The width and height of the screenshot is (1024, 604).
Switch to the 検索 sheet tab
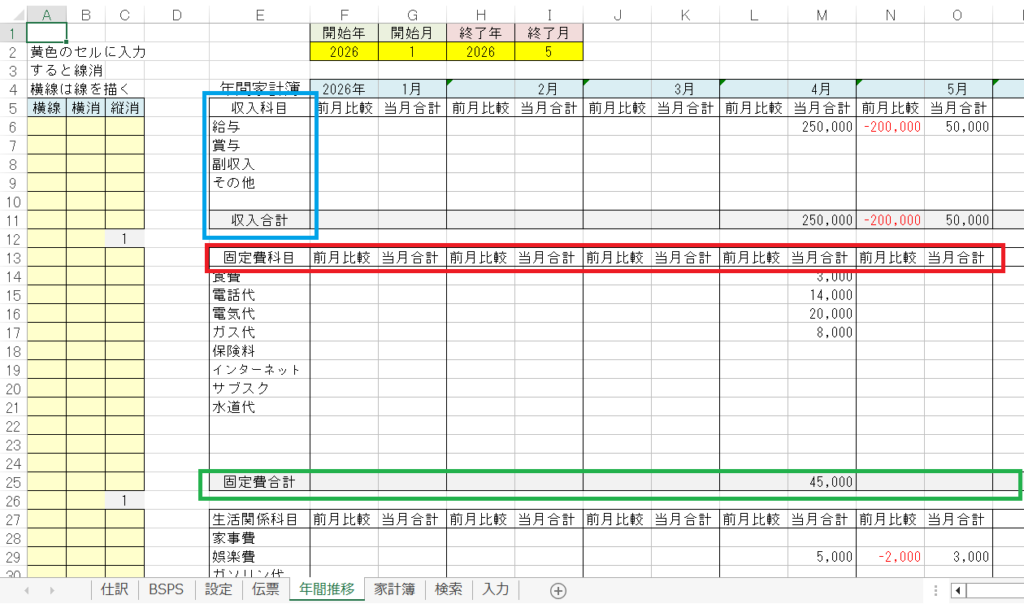click(x=449, y=590)
